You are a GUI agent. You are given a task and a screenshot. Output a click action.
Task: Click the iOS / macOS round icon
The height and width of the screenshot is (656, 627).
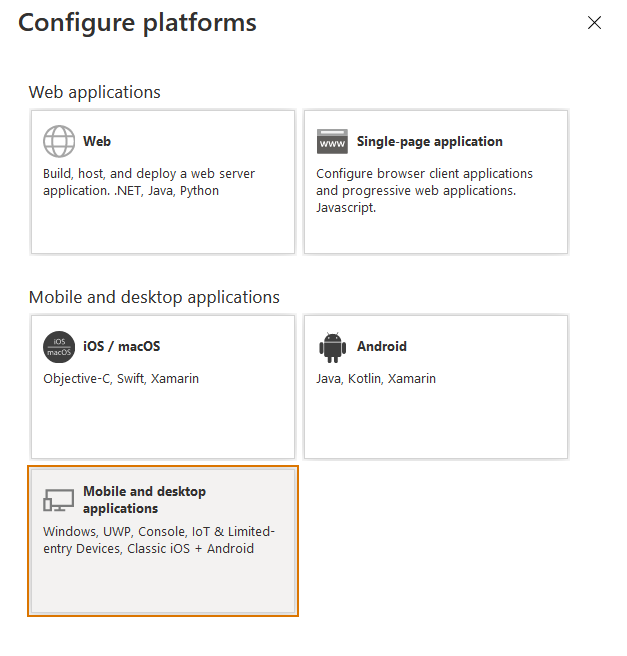coord(59,347)
